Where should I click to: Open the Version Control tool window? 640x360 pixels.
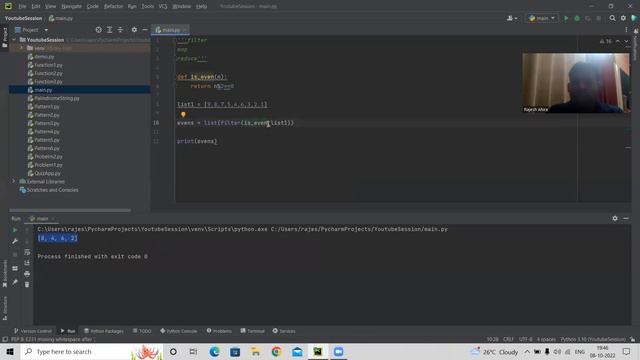[33, 331]
